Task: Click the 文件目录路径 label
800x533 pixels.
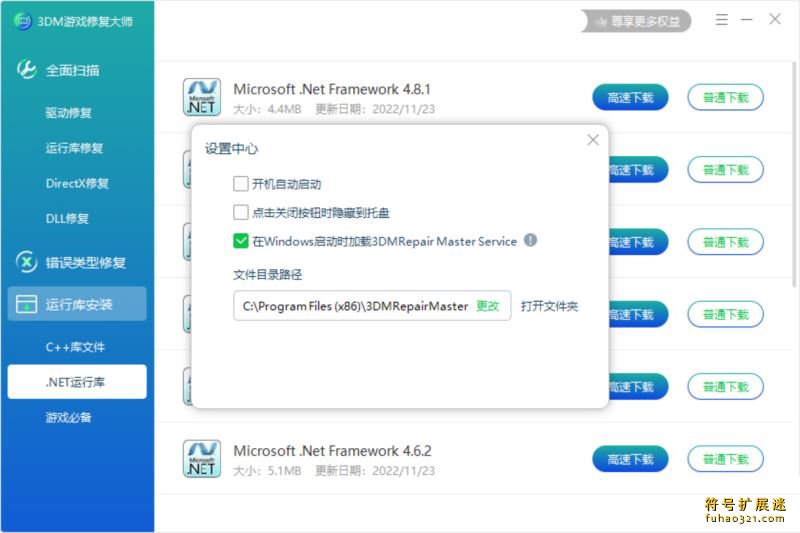Action: (x=267, y=275)
